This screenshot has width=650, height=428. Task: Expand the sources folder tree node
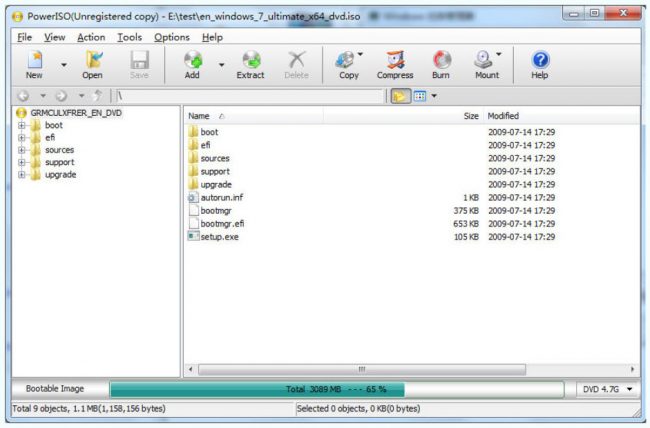click(21, 150)
